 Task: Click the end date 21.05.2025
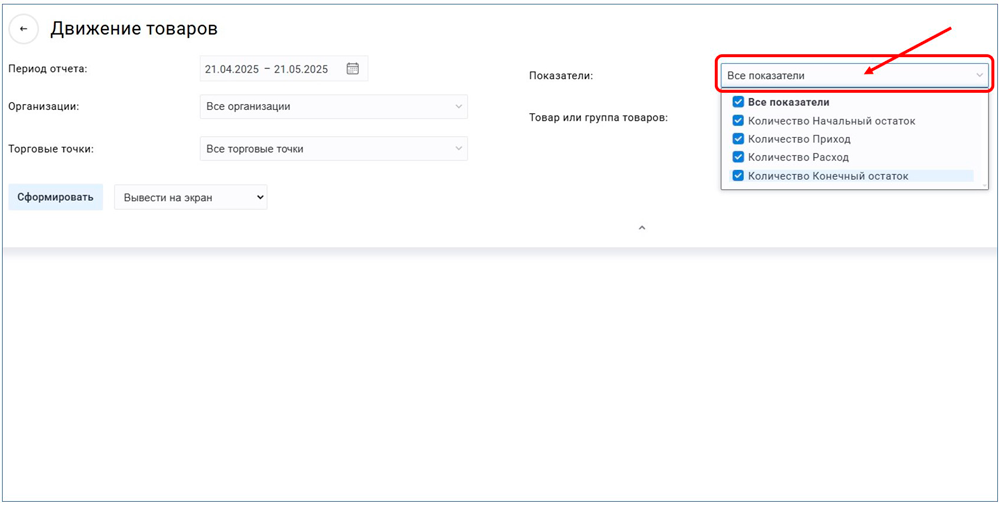tap(301, 69)
